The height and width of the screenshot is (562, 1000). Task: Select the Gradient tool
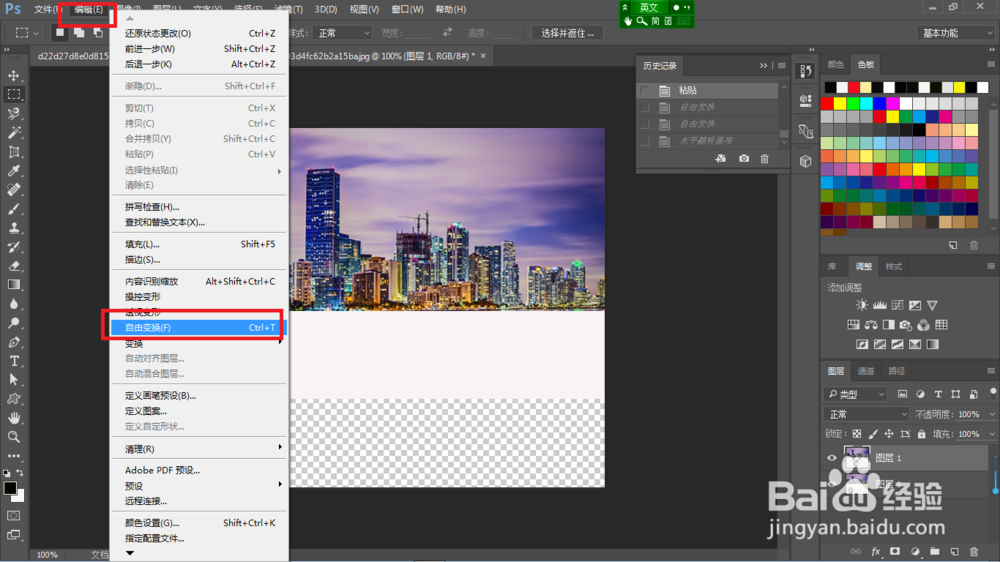pos(13,285)
